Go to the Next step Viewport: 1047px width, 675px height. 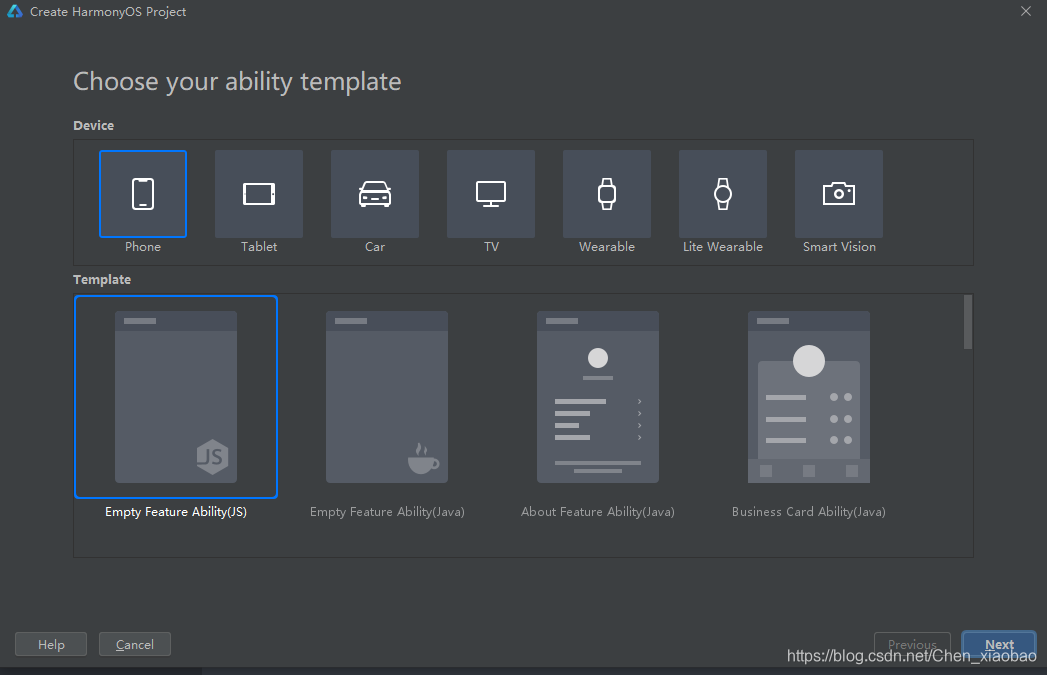(999, 644)
